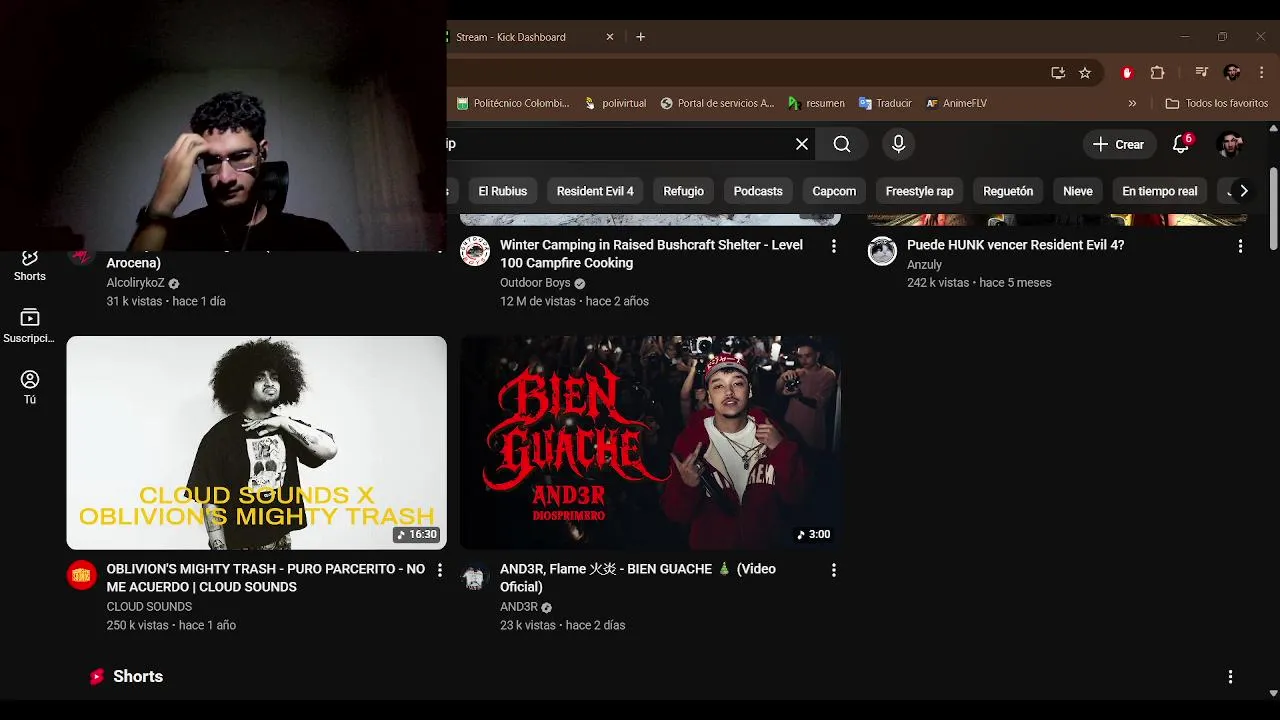
Task: Close the Stream - Kick Dashboard tab
Action: [x=610, y=37]
